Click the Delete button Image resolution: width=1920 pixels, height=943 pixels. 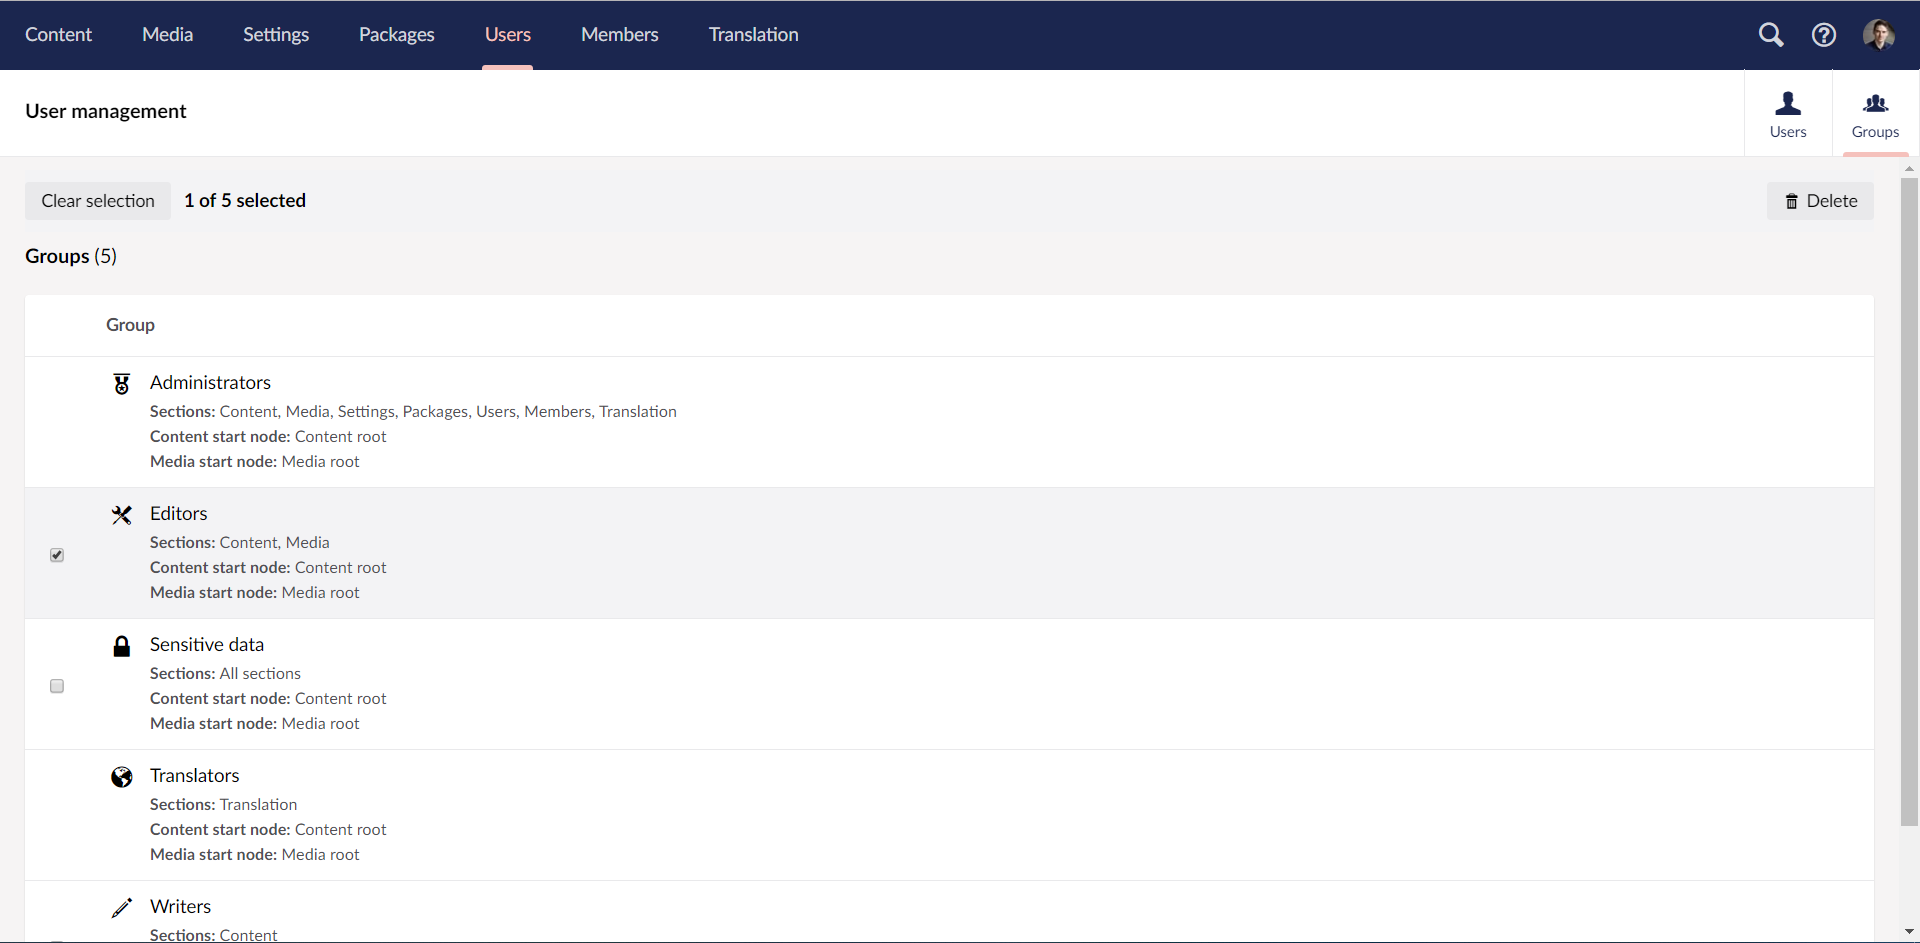click(x=1820, y=201)
